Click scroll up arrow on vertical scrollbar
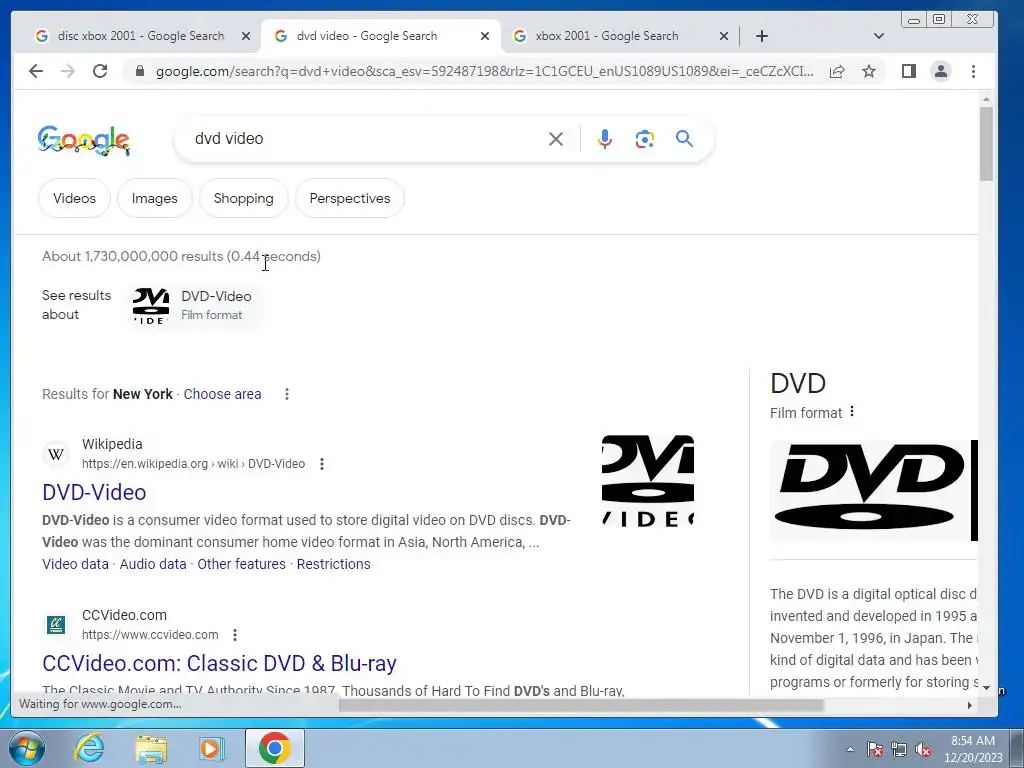 coord(986,99)
